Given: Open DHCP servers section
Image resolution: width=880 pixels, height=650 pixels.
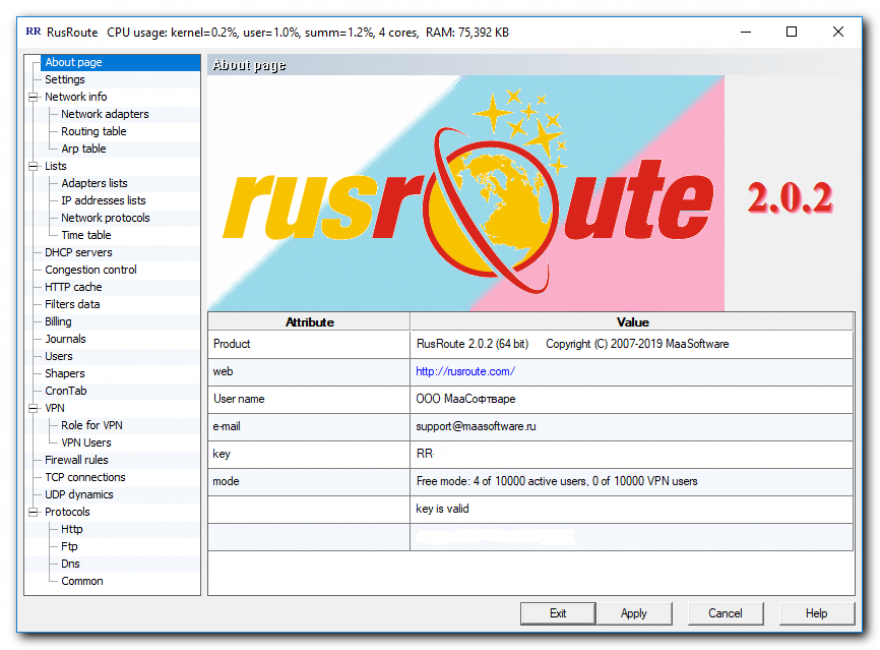Looking at the screenshot, I should pos(78,253).
